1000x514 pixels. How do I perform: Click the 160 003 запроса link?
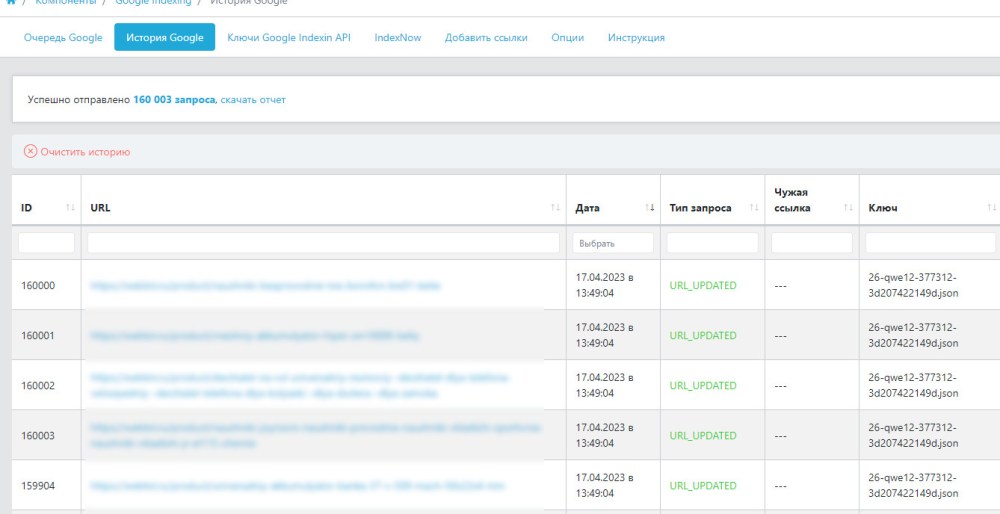pos(174,100)
